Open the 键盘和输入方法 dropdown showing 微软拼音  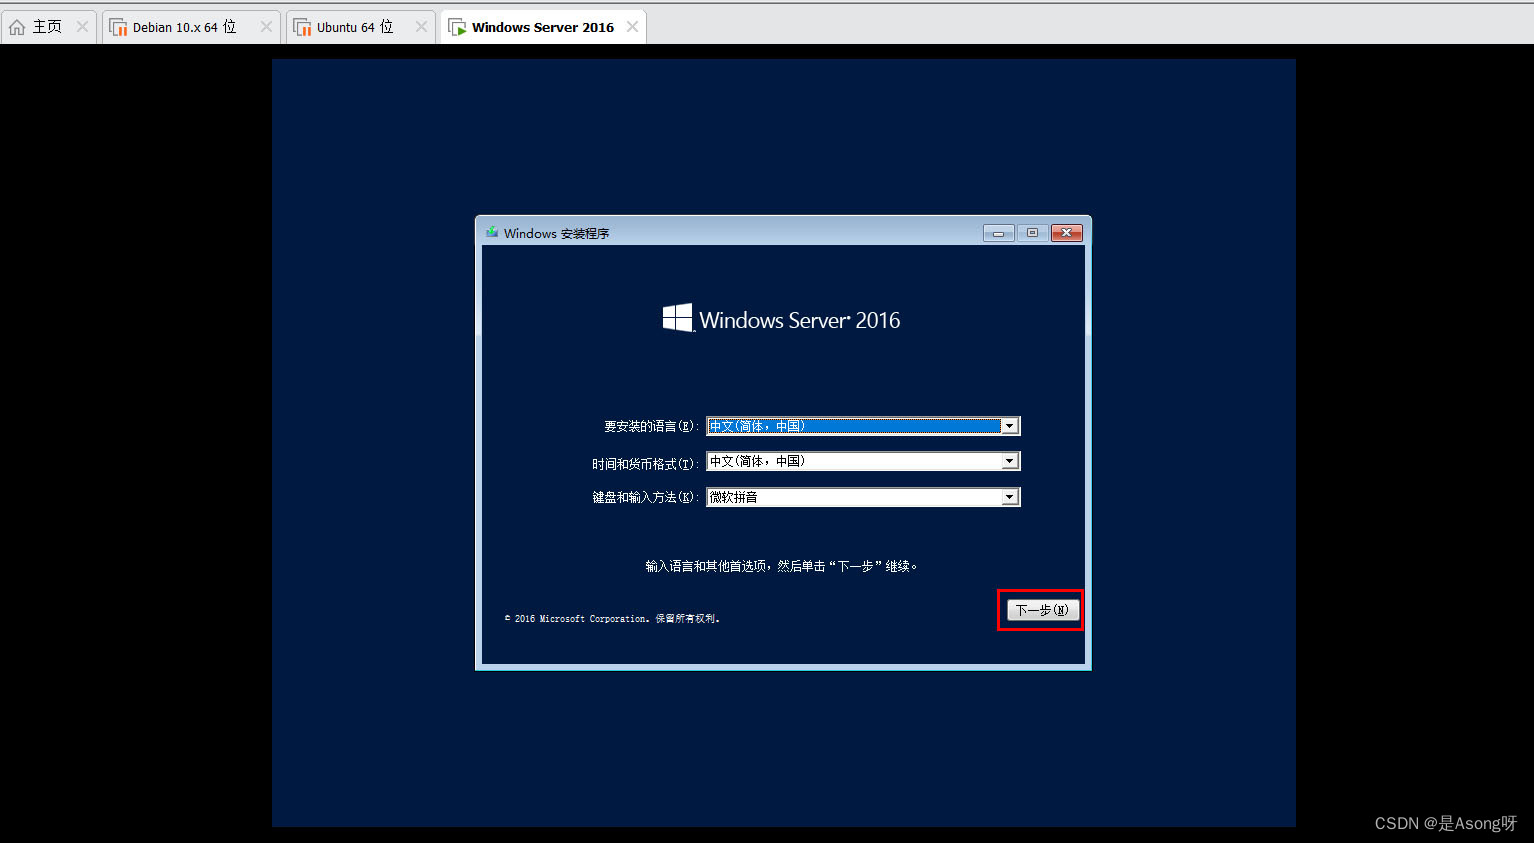click(x=1010, y=496)
